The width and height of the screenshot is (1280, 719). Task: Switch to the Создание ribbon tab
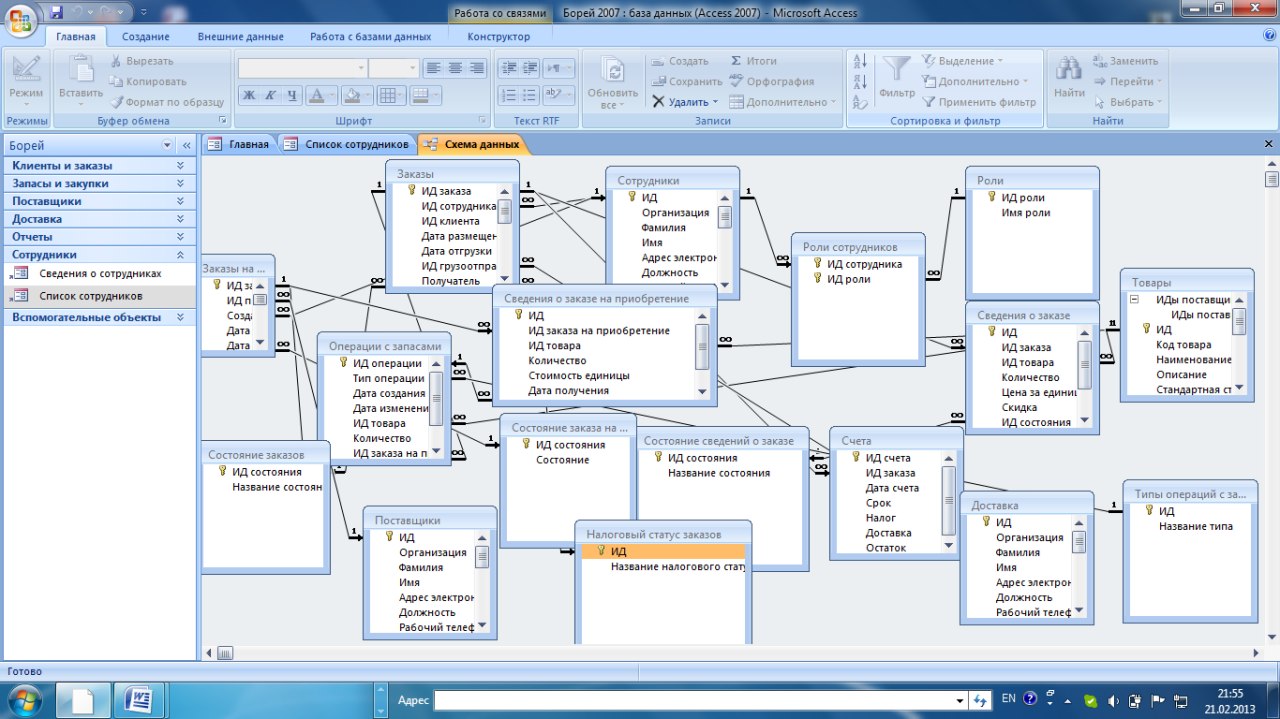point(146,37)
